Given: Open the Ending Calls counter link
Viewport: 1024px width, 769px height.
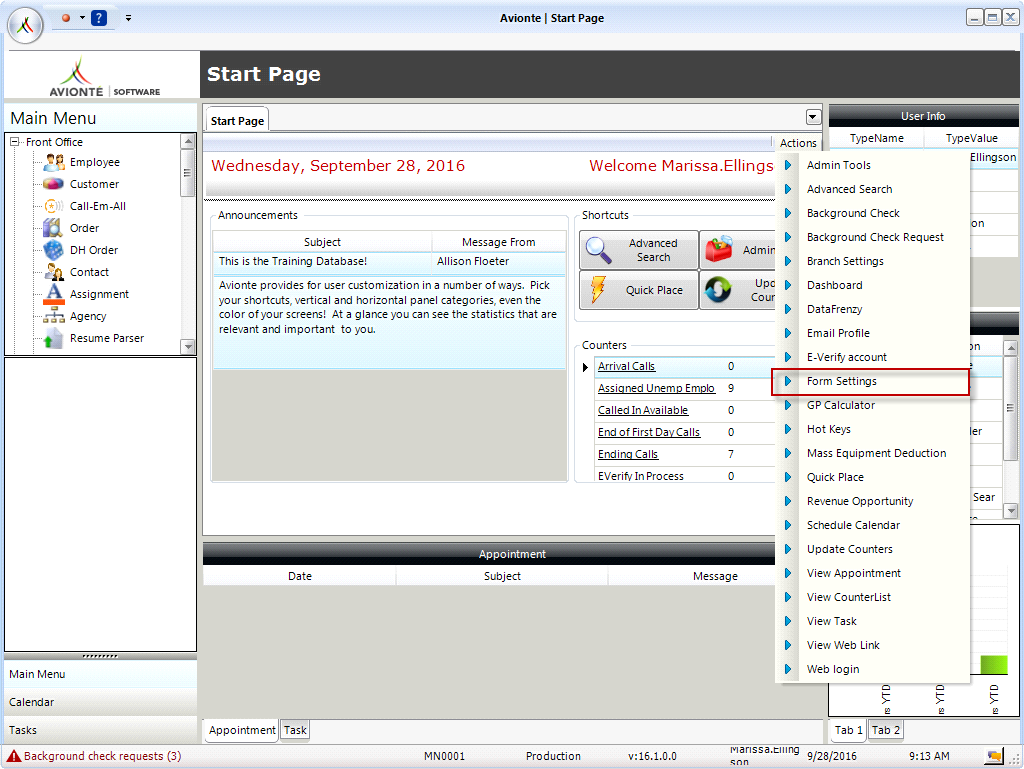Looking at the screenshot, I should coord(628,454).
